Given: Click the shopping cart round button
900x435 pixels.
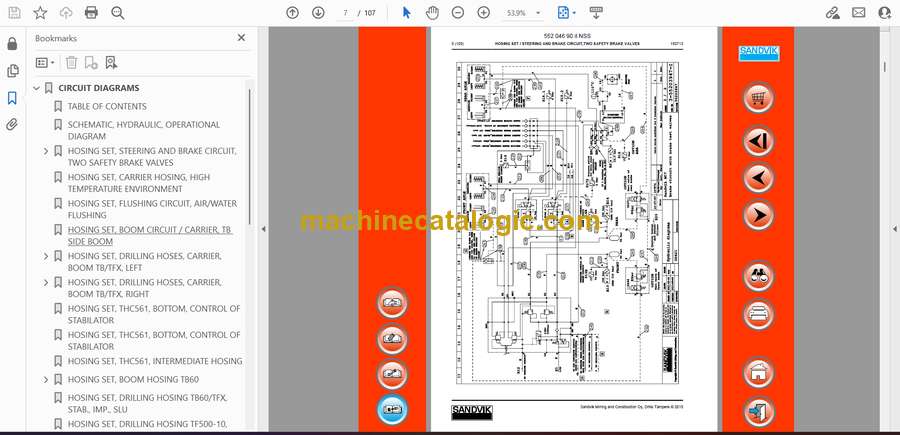Looking at the screenshot, I should (758, 97).
